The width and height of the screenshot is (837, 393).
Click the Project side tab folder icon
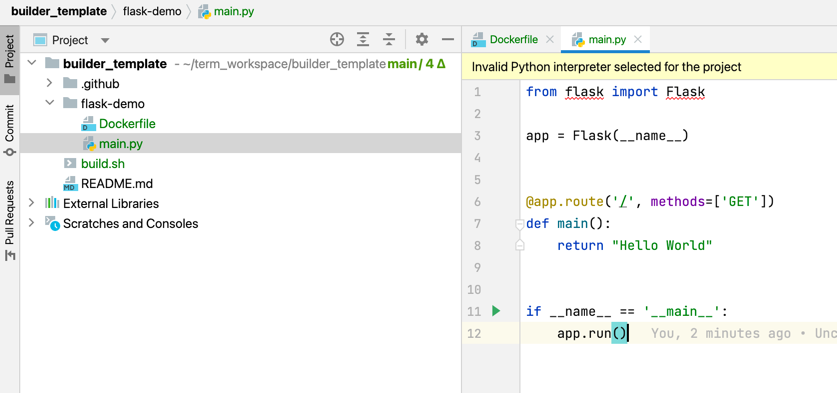point(10,80)
